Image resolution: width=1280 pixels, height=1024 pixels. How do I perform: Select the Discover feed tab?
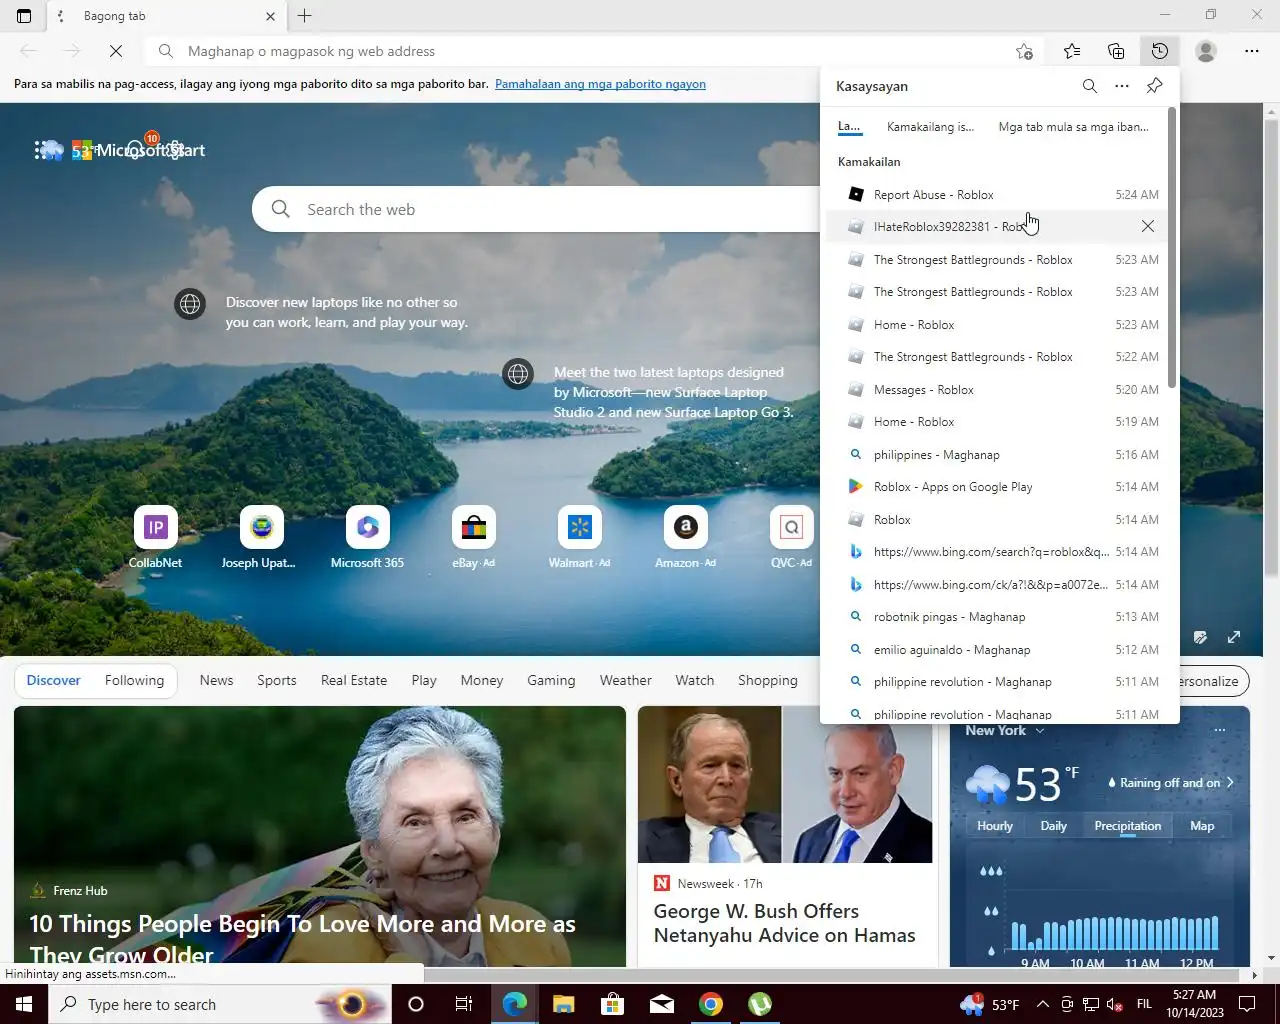(53, 681)
